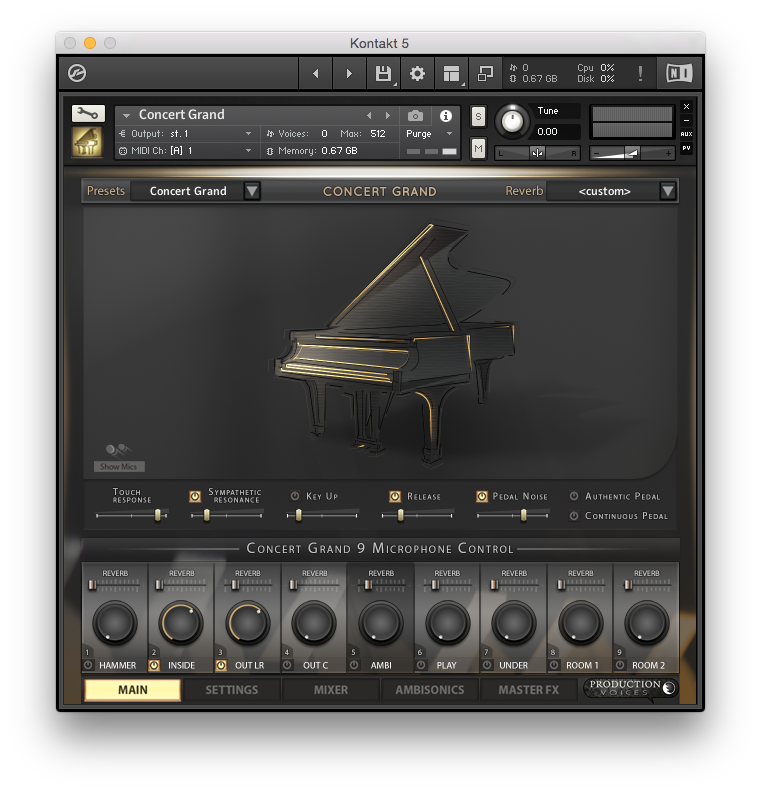
Task: Enable the Continuous Pedal option
Action: pos(574,516)
